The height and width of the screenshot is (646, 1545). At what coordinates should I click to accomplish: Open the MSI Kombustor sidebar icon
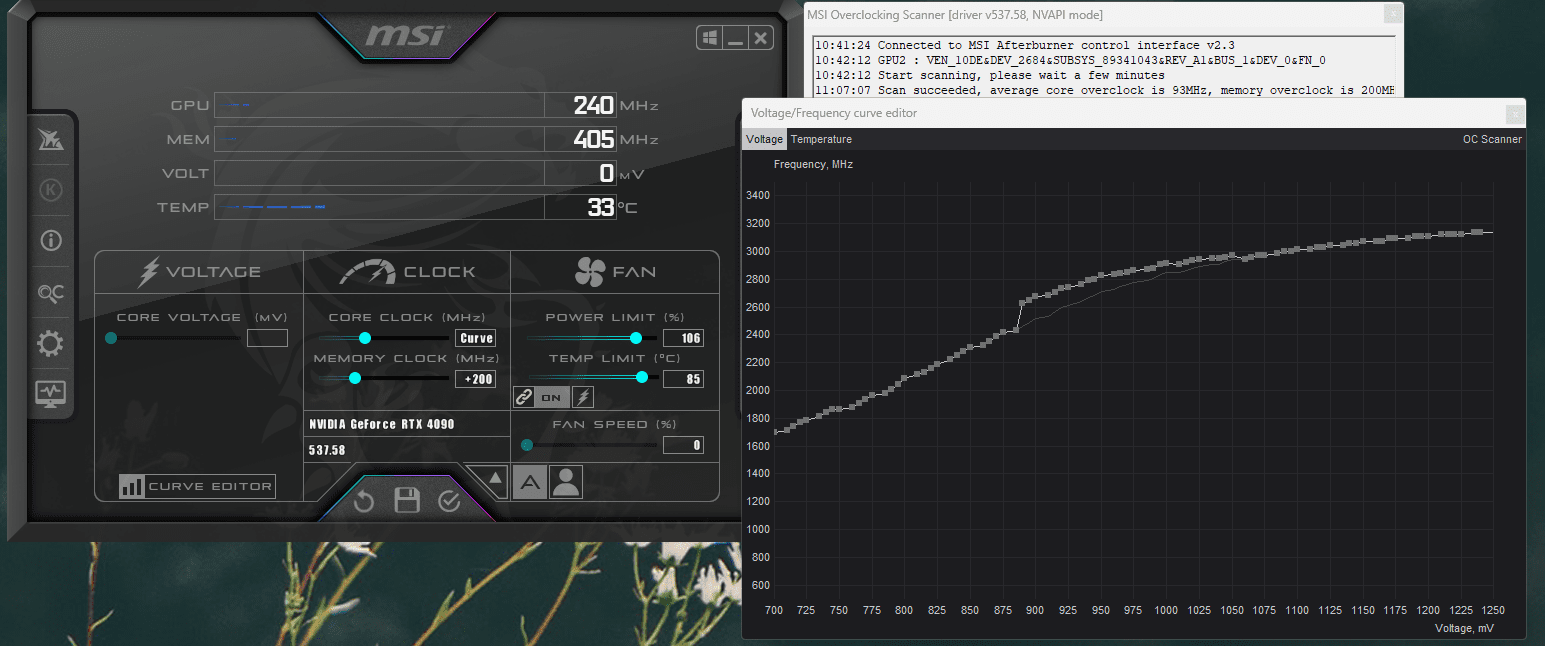(x=50, y=140)
